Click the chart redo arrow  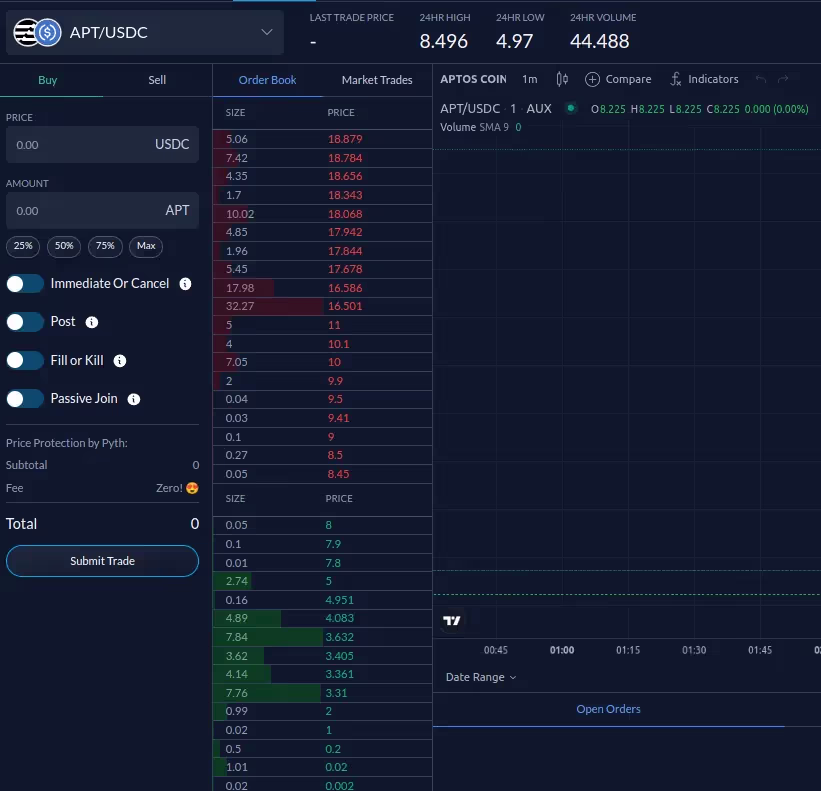click(x=783, y=79)
